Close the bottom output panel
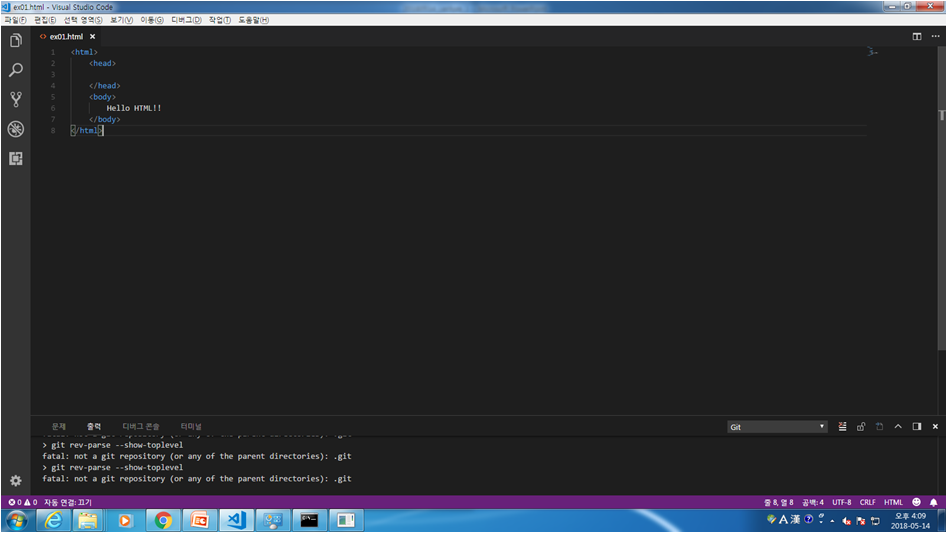The image size is (947, 533). point(935,426)
